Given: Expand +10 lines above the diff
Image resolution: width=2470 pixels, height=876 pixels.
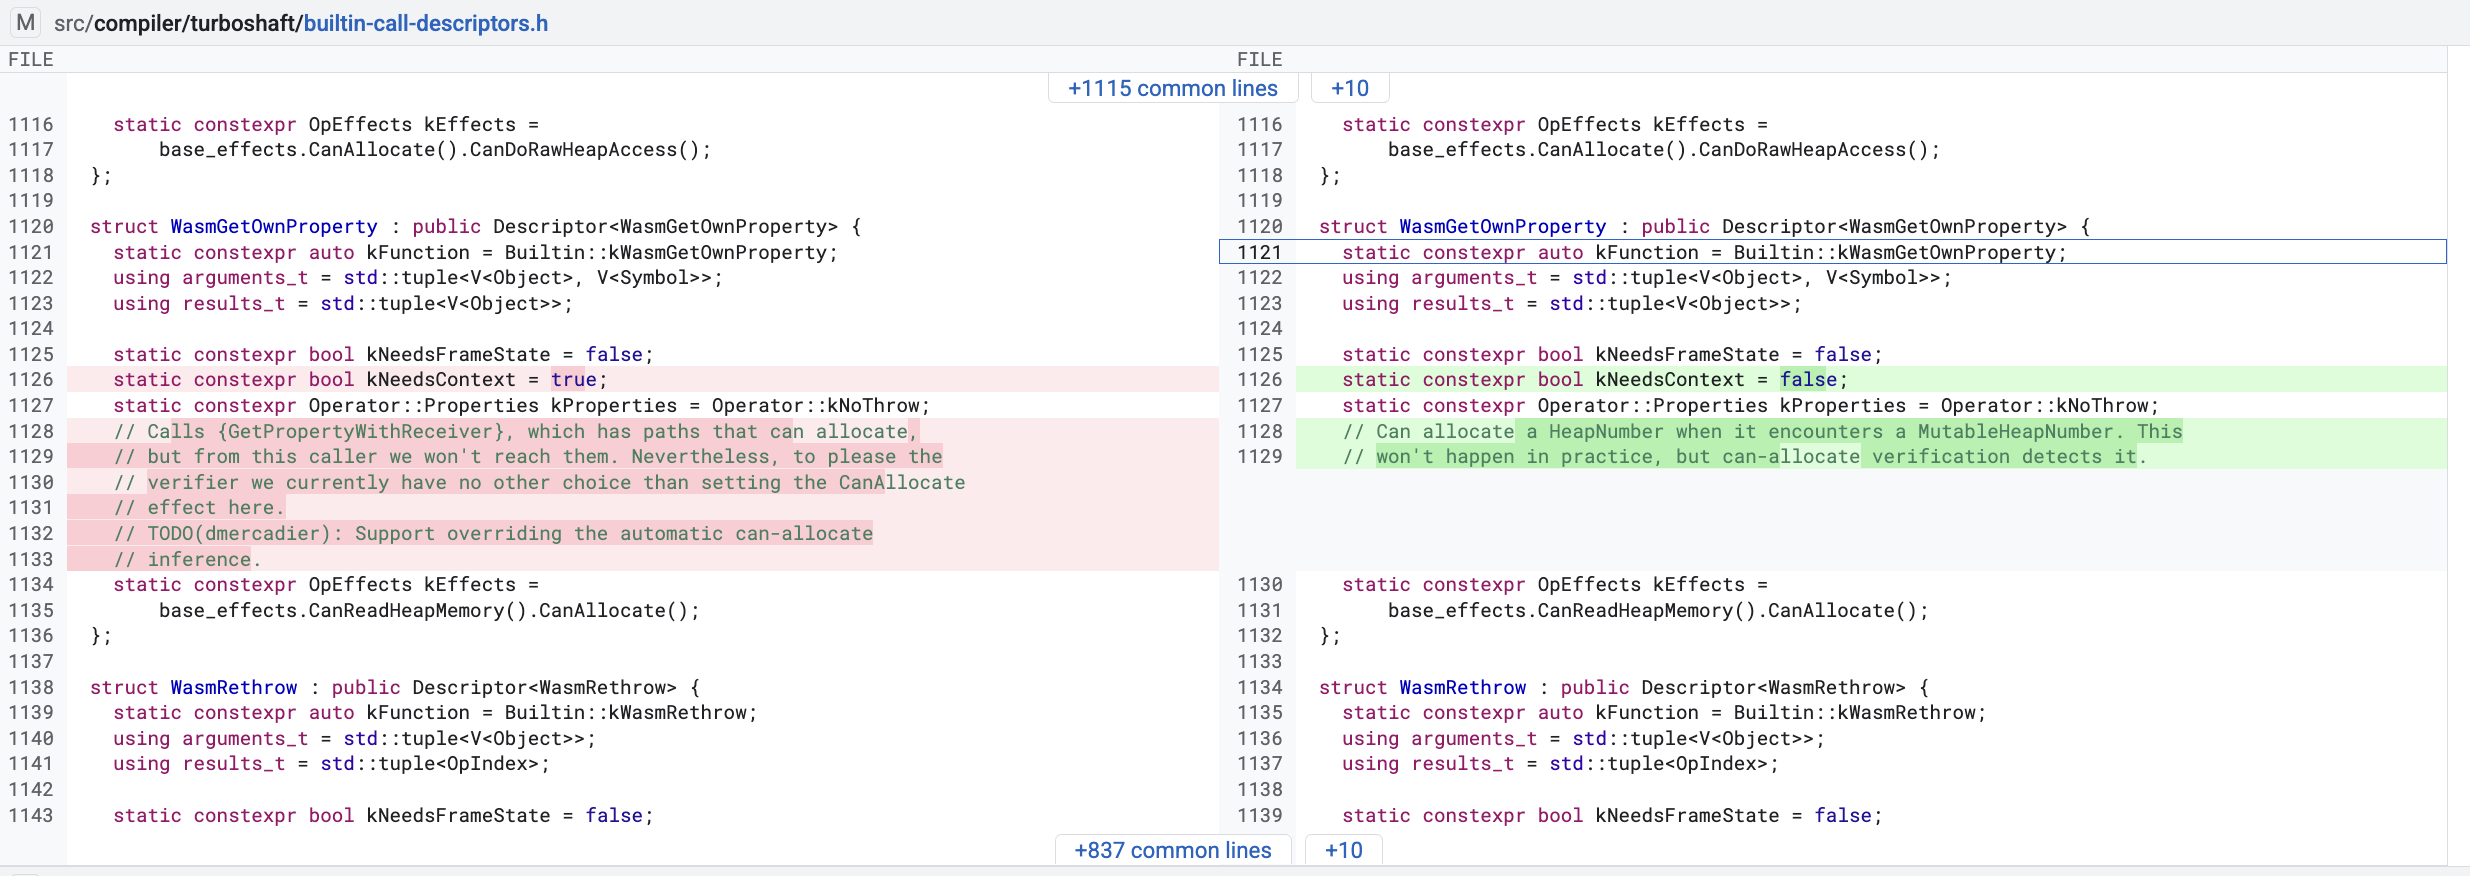Looking at the screenshot, I should point(1350,88).
